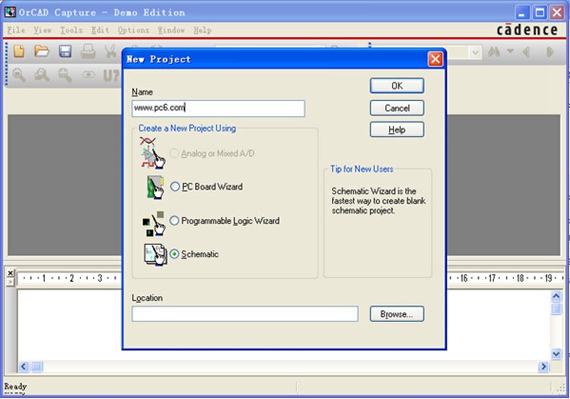Expand the toolbar combo box dropdown arrow
The image size is (570, 399).
pos(475,53)
